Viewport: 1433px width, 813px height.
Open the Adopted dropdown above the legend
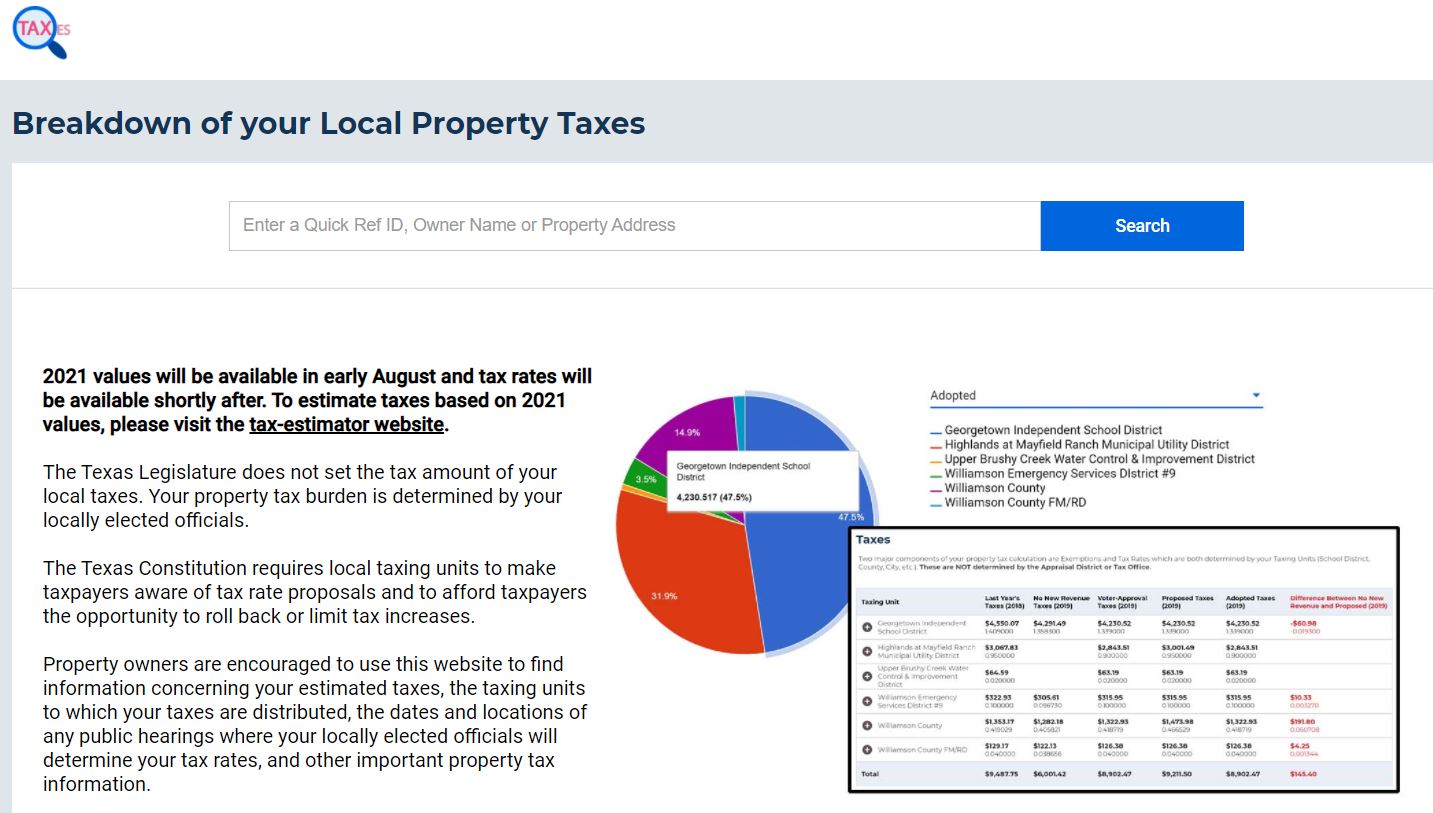coord(1096,395)
